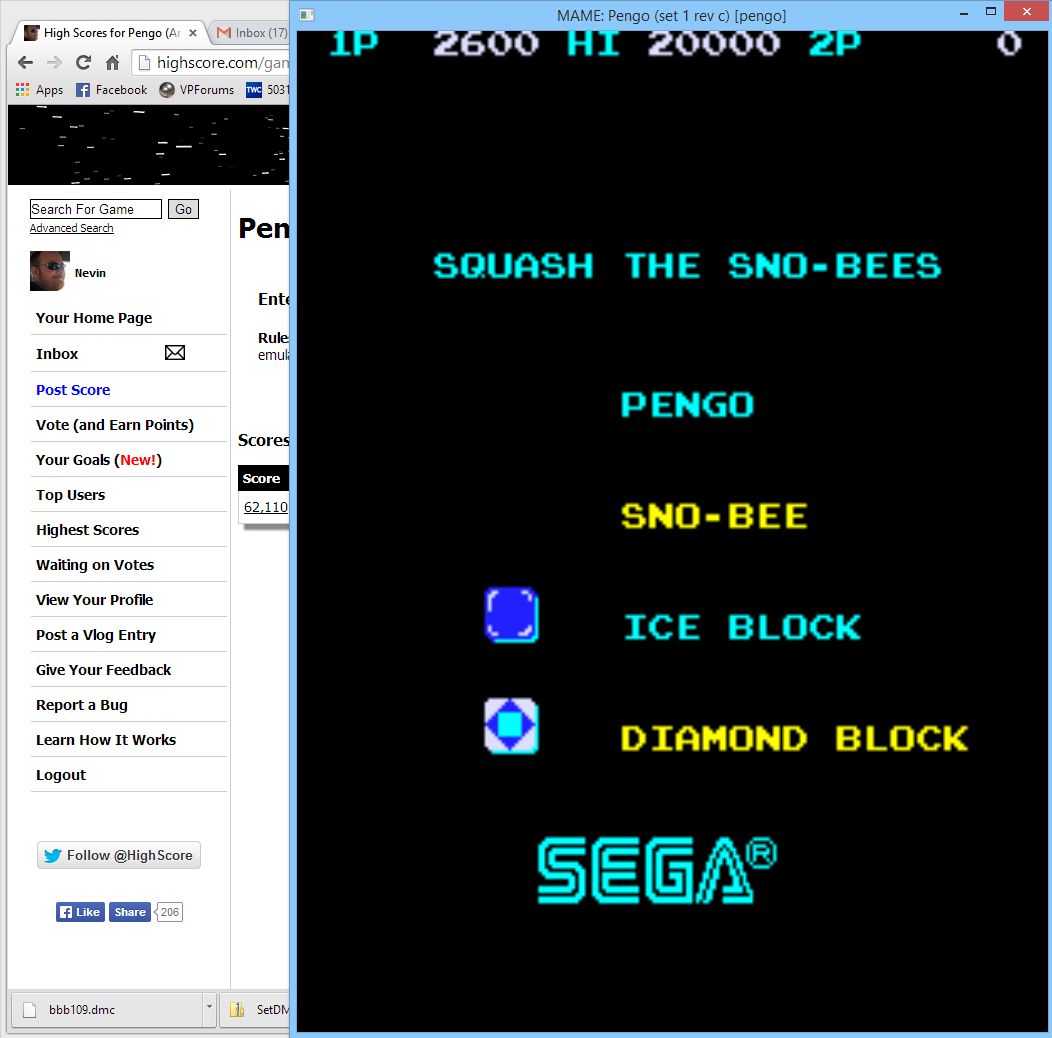Open the Advanced Search link

pos(71,228)
